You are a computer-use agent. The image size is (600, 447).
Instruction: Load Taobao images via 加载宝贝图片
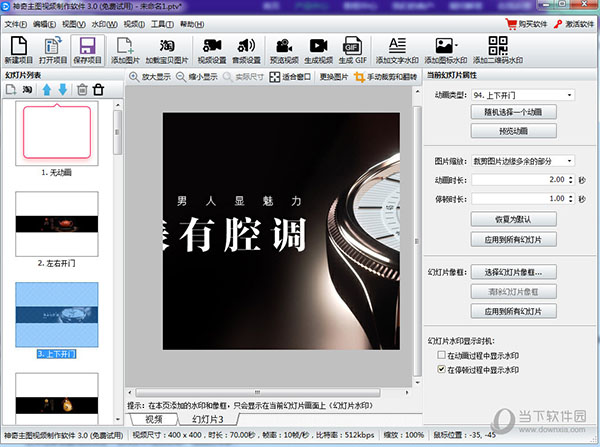167,50
